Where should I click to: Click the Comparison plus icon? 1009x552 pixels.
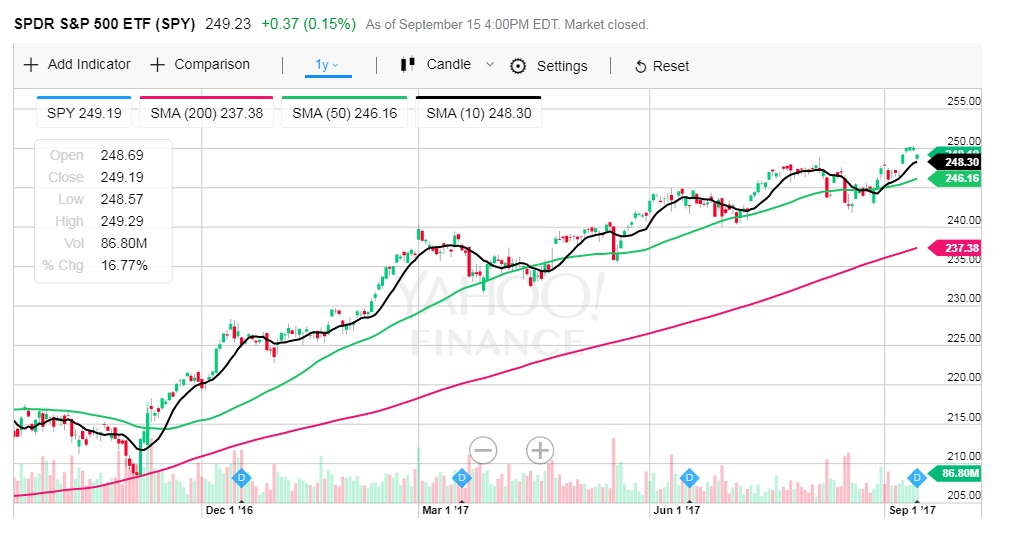click(x=157, y=65)
